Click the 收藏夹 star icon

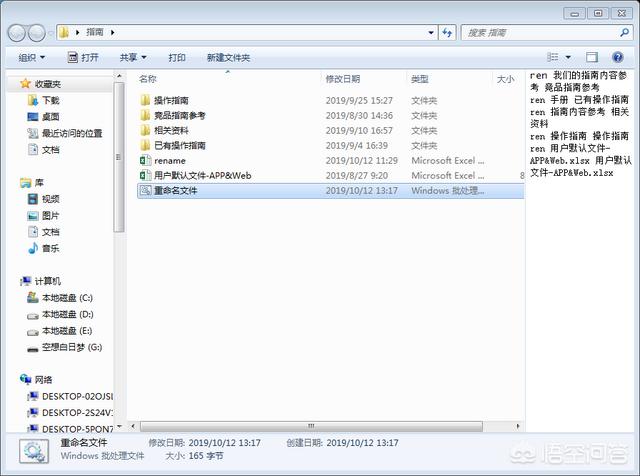(25, 84)
